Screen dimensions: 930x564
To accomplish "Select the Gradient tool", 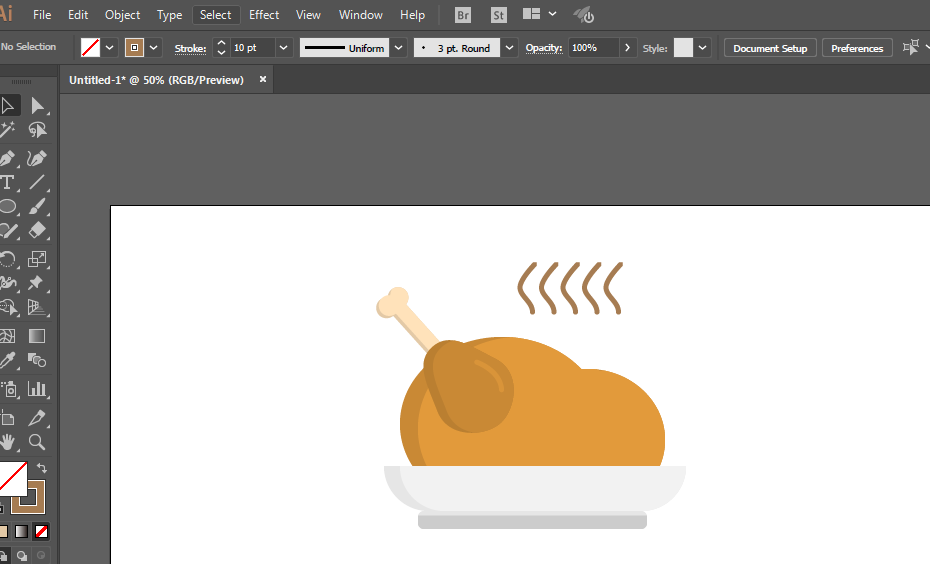I will pos(37,336).
